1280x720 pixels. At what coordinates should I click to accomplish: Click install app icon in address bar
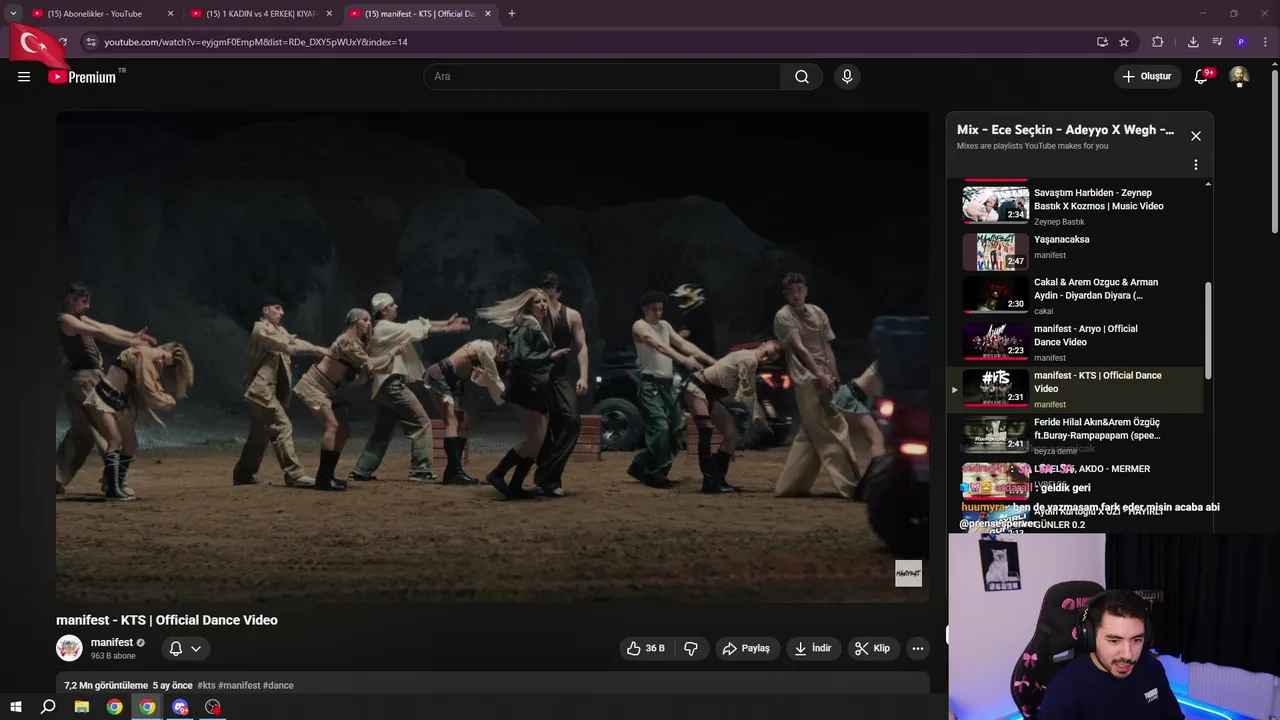[x=1102, y=42]
